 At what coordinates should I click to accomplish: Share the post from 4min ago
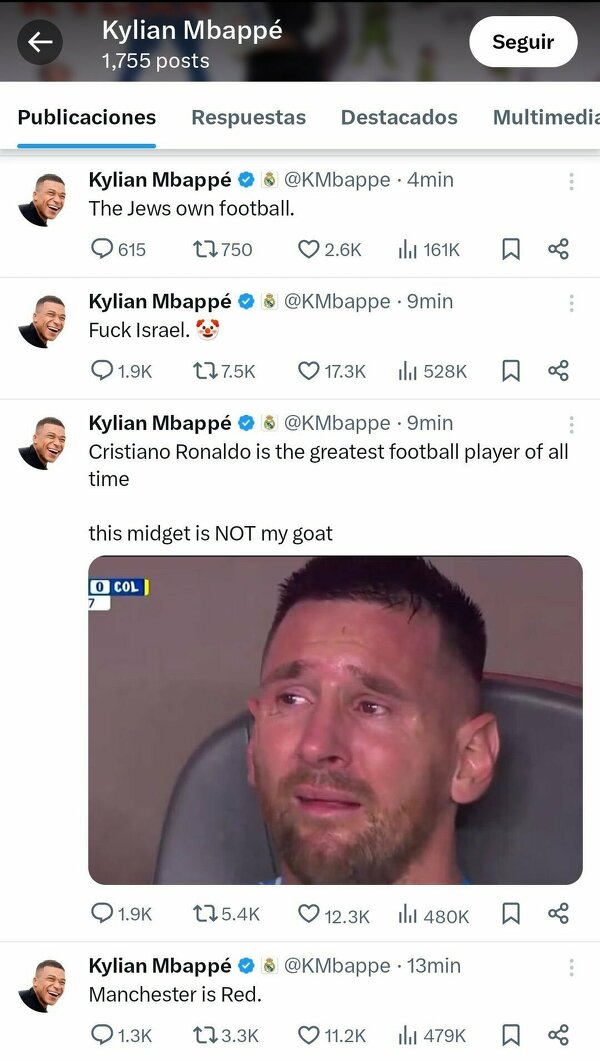point(559,249)
